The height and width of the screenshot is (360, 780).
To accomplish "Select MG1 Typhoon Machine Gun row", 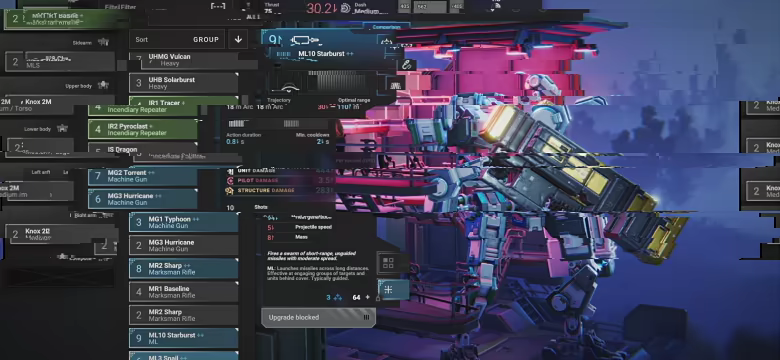I will coord(184,222).
